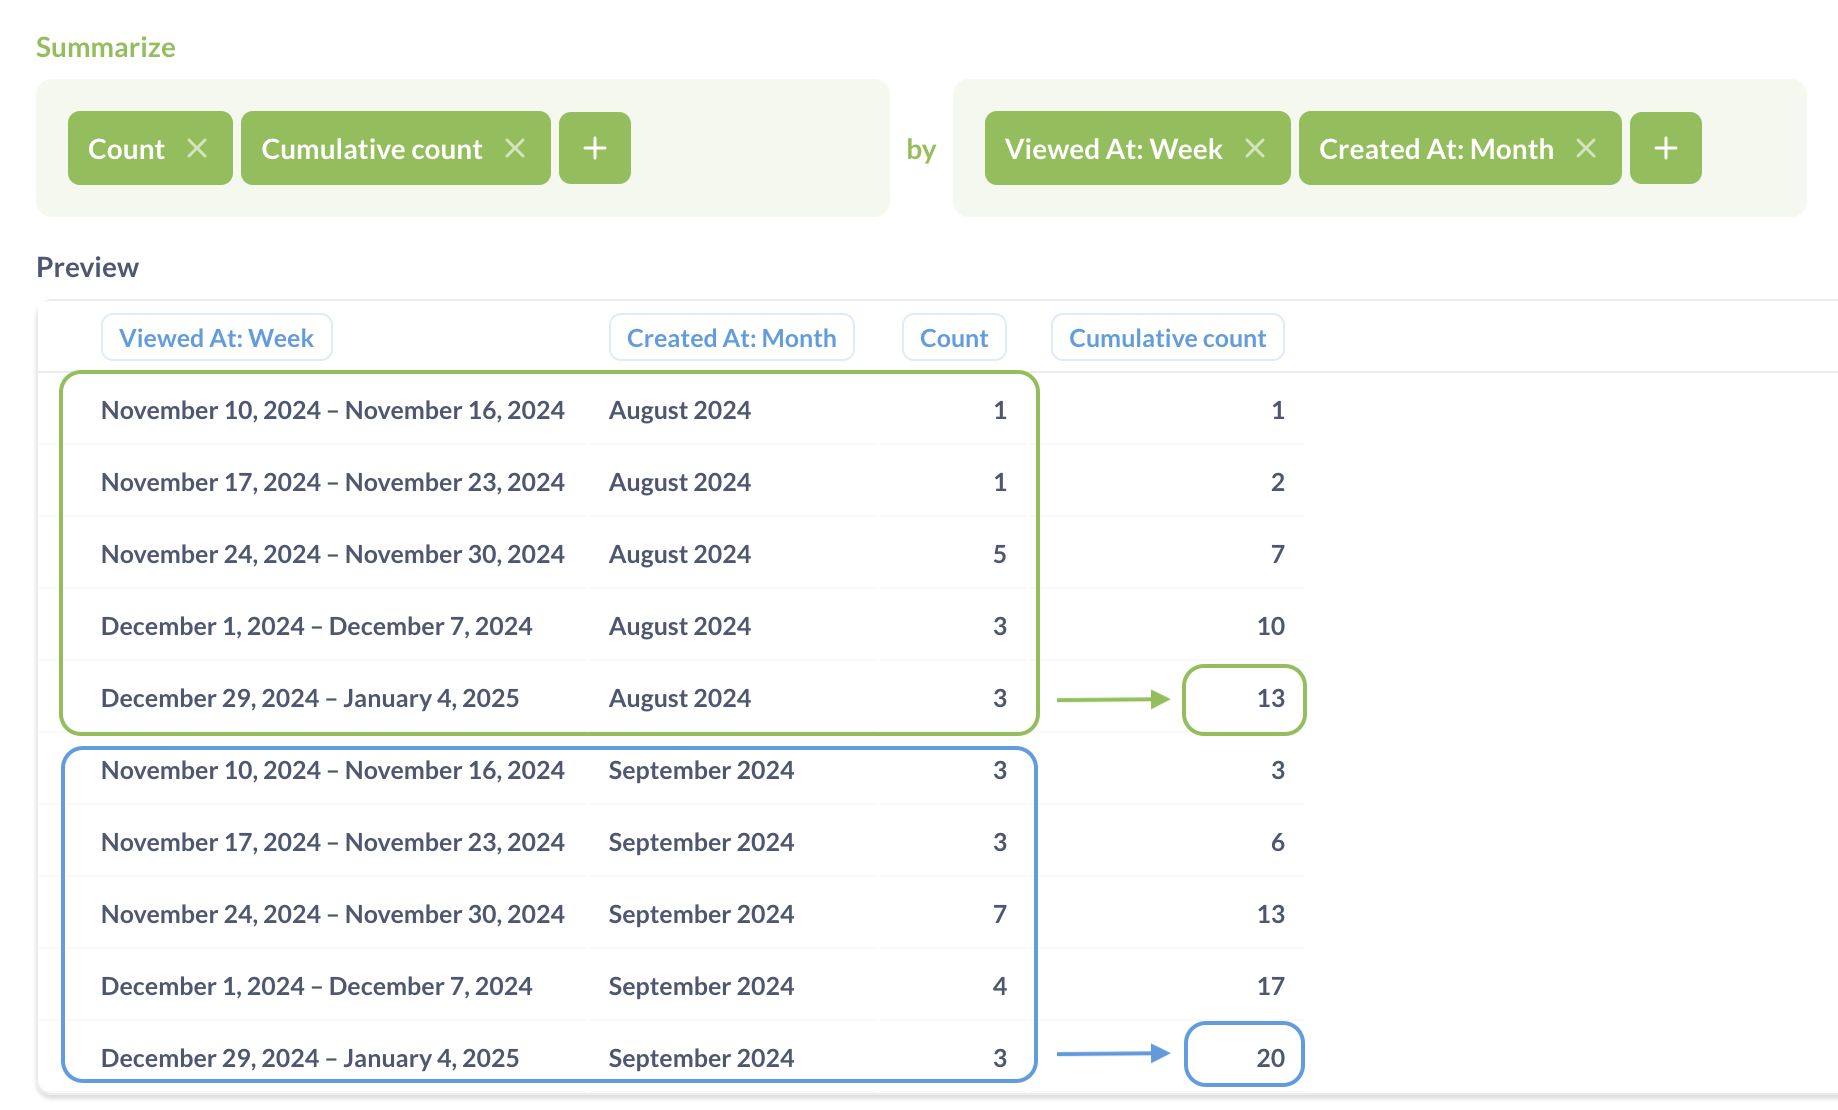Add another grouping column
This screenshot has height=1110, width=1838.
click(x=1665, y=148)
